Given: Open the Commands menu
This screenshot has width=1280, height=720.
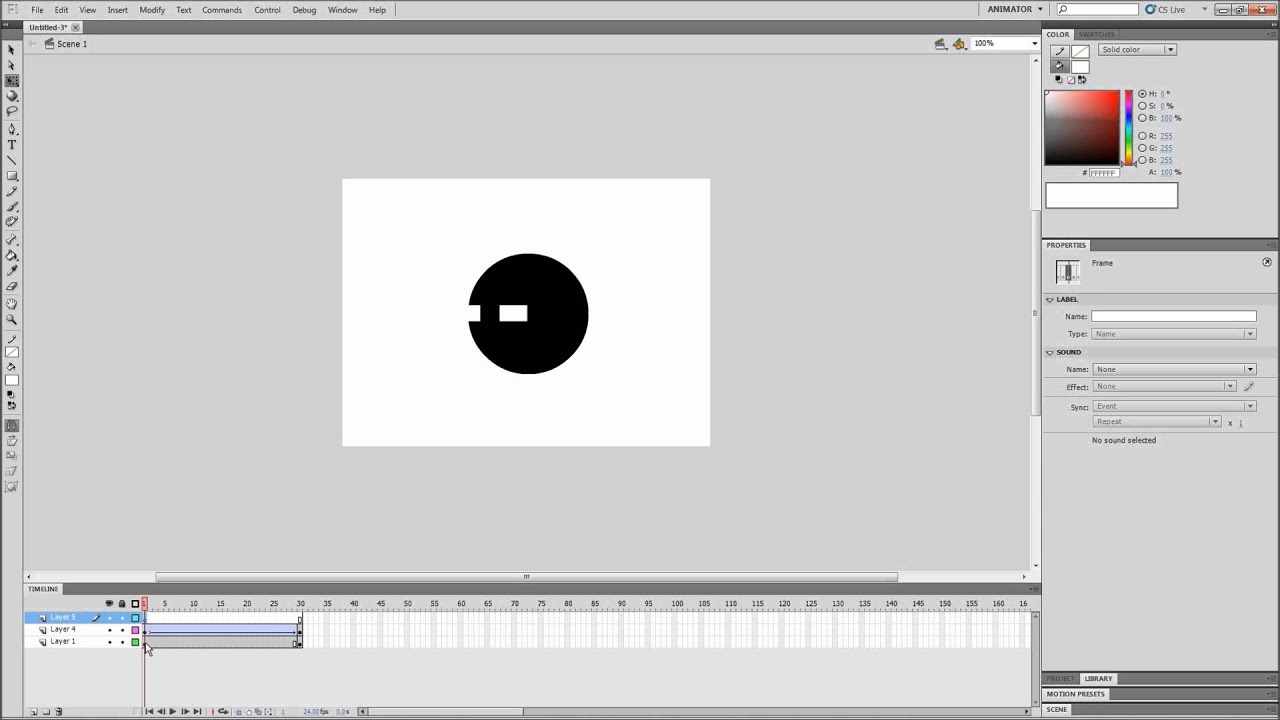Looking at the screenshot, I should [x=222, y=10].
